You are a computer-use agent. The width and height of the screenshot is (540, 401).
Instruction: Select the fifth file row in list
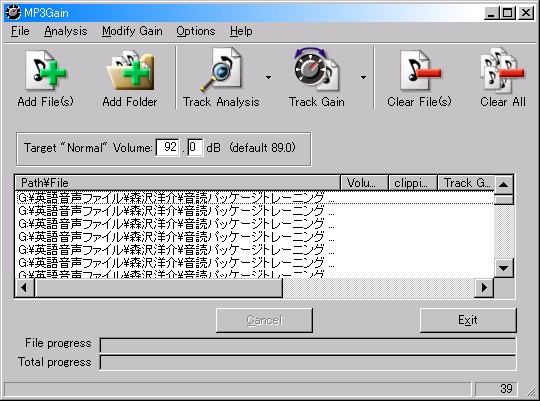click(255, 250)
